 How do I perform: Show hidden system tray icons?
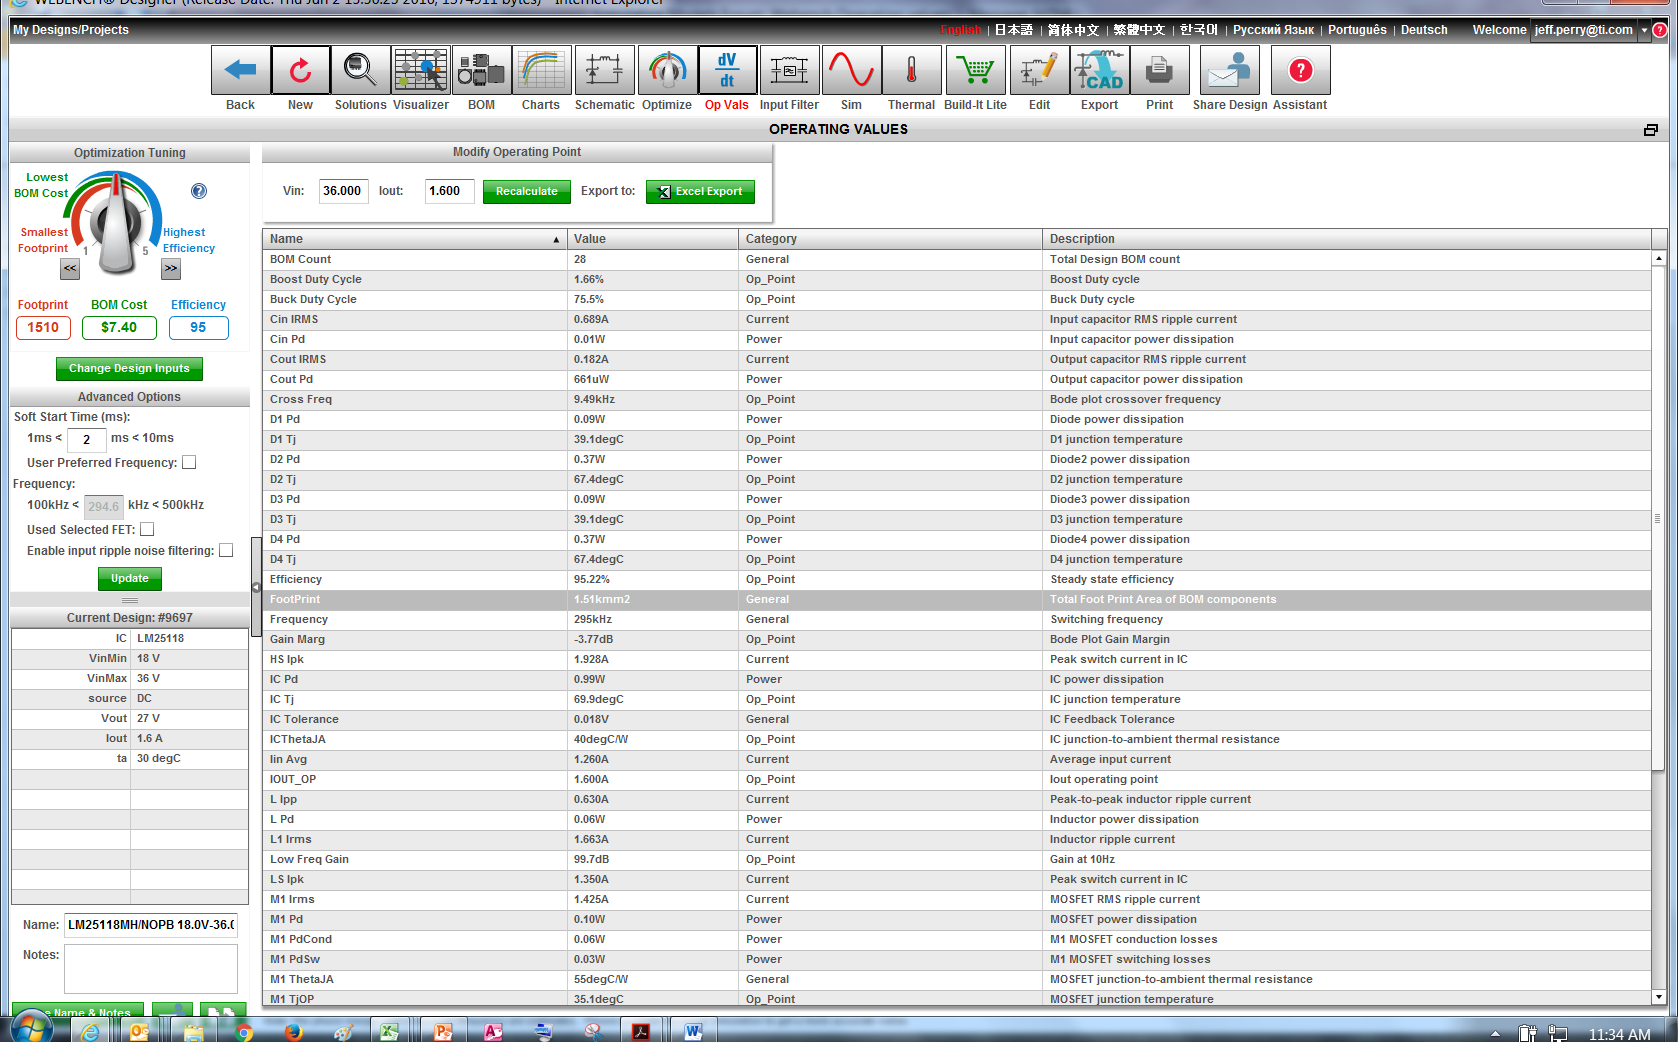point(1495,1033)
